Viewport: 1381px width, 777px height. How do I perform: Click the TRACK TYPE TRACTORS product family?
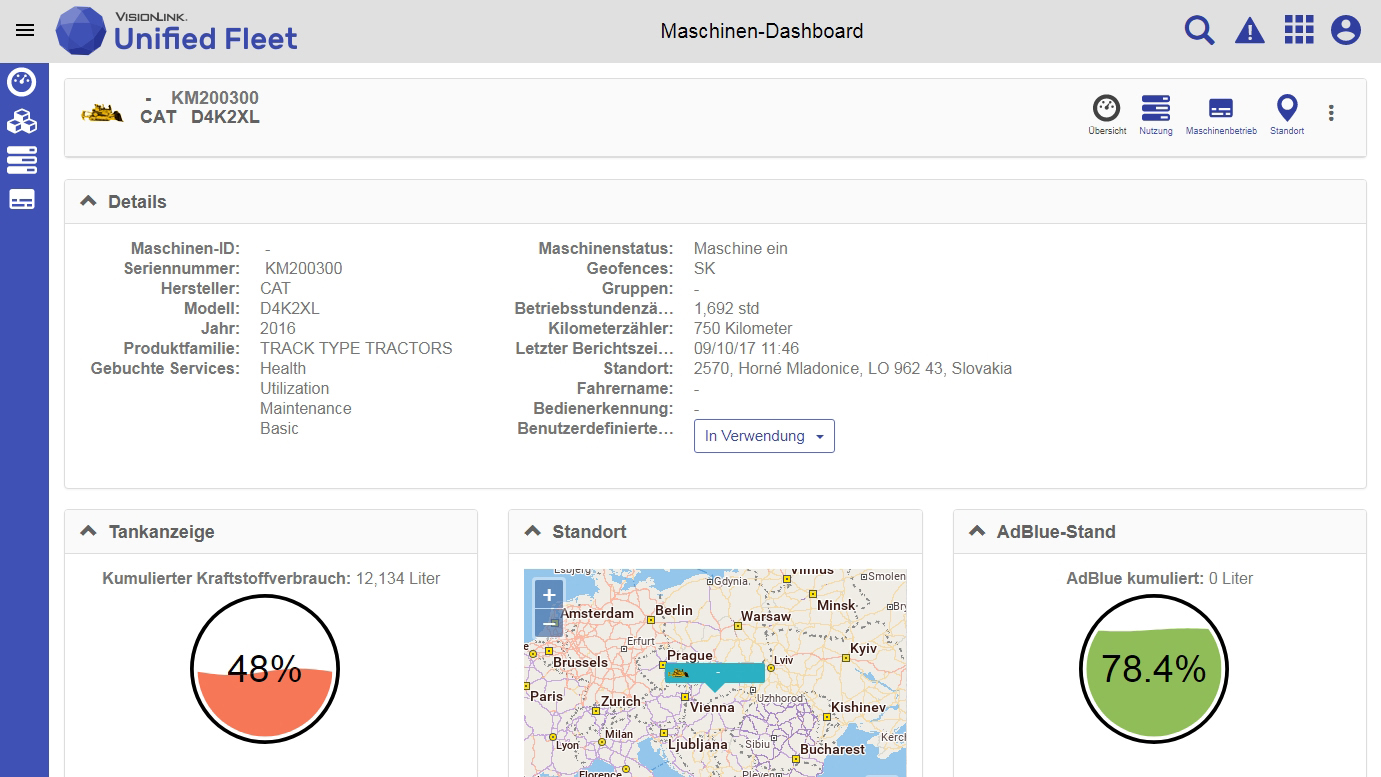coord(356,348)
